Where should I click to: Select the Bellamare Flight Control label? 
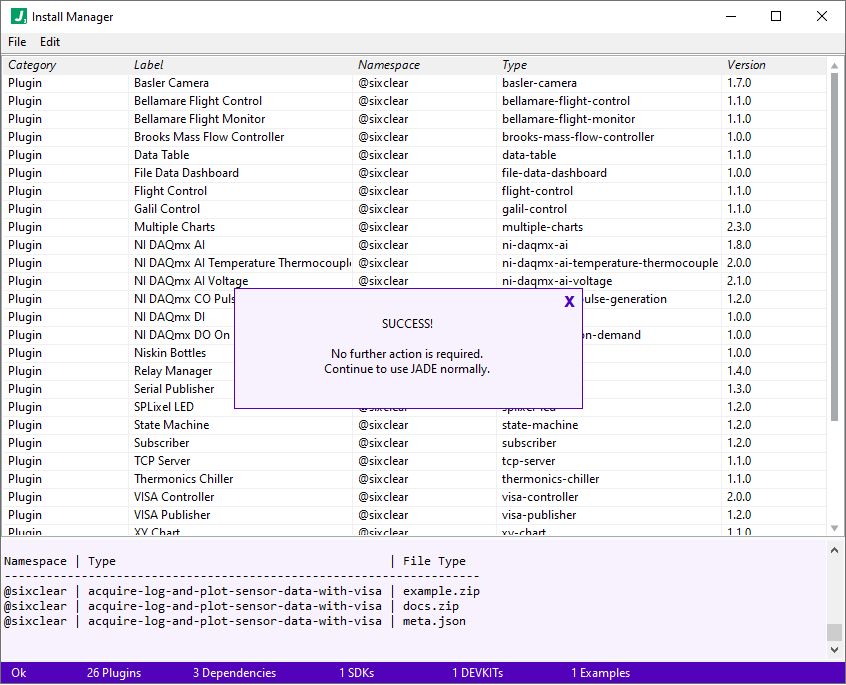tap(198, 101)
